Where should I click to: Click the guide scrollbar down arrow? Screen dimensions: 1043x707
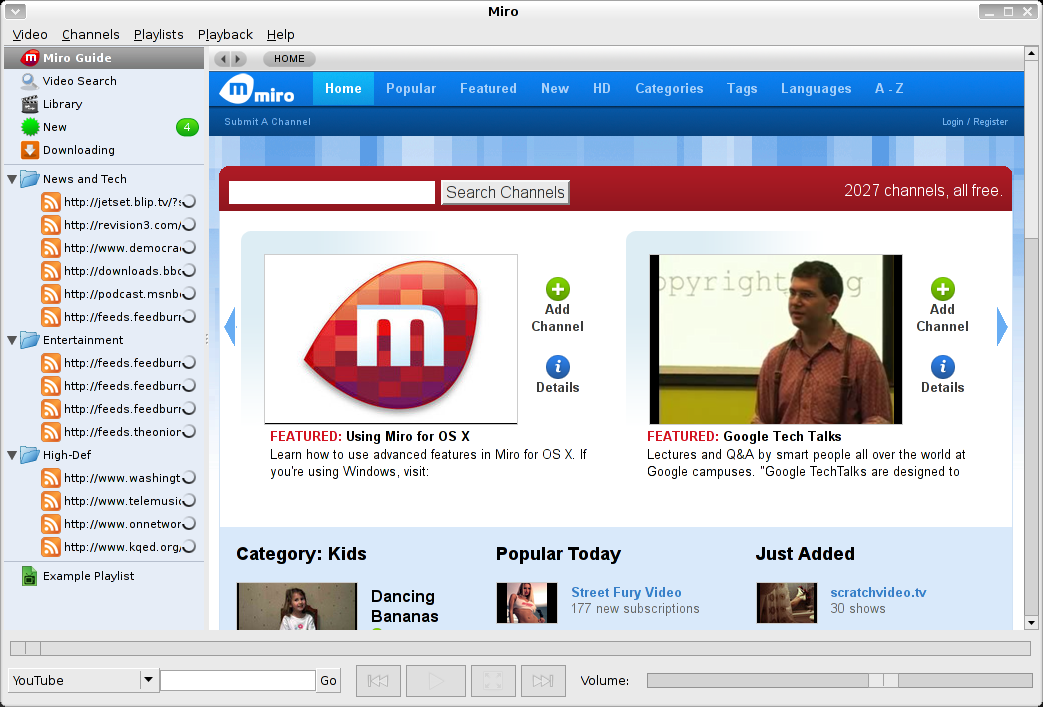point(1031,623)
